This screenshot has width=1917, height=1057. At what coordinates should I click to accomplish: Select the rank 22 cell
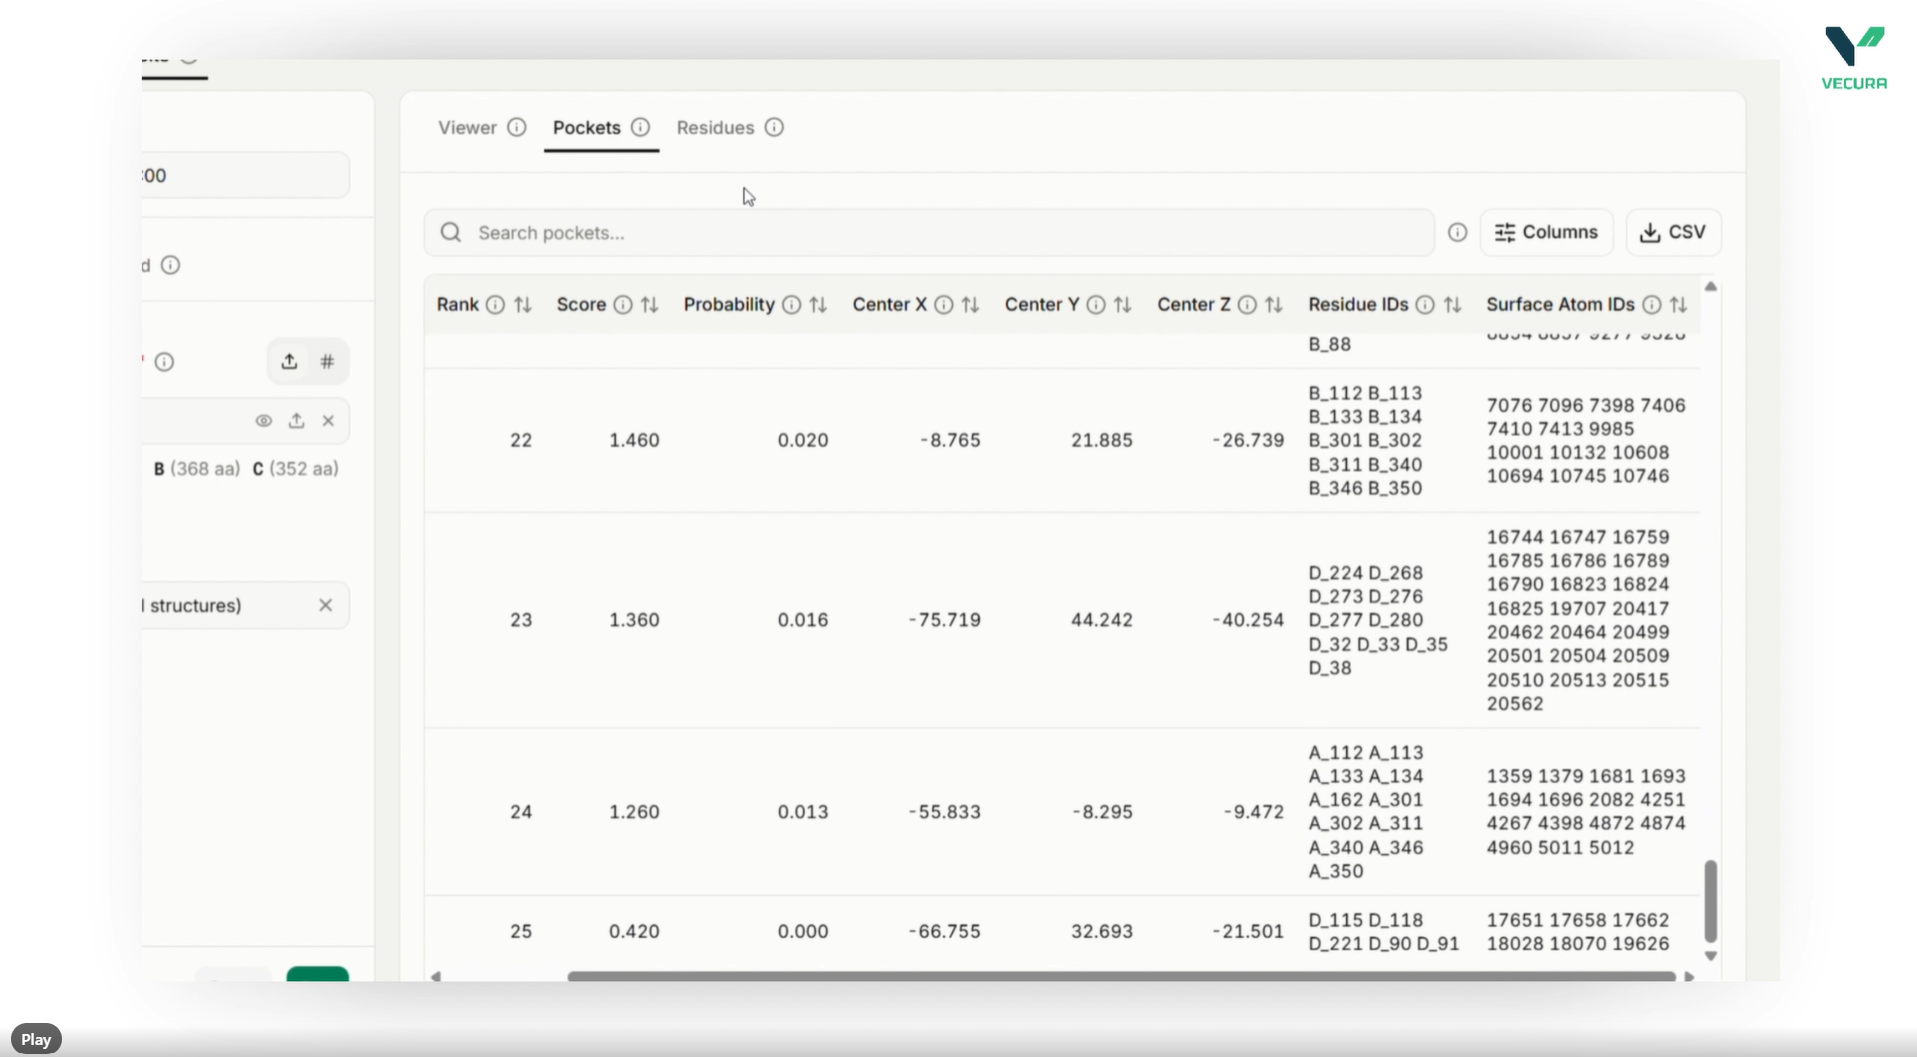pyautogui.click(x=521, y=440)
